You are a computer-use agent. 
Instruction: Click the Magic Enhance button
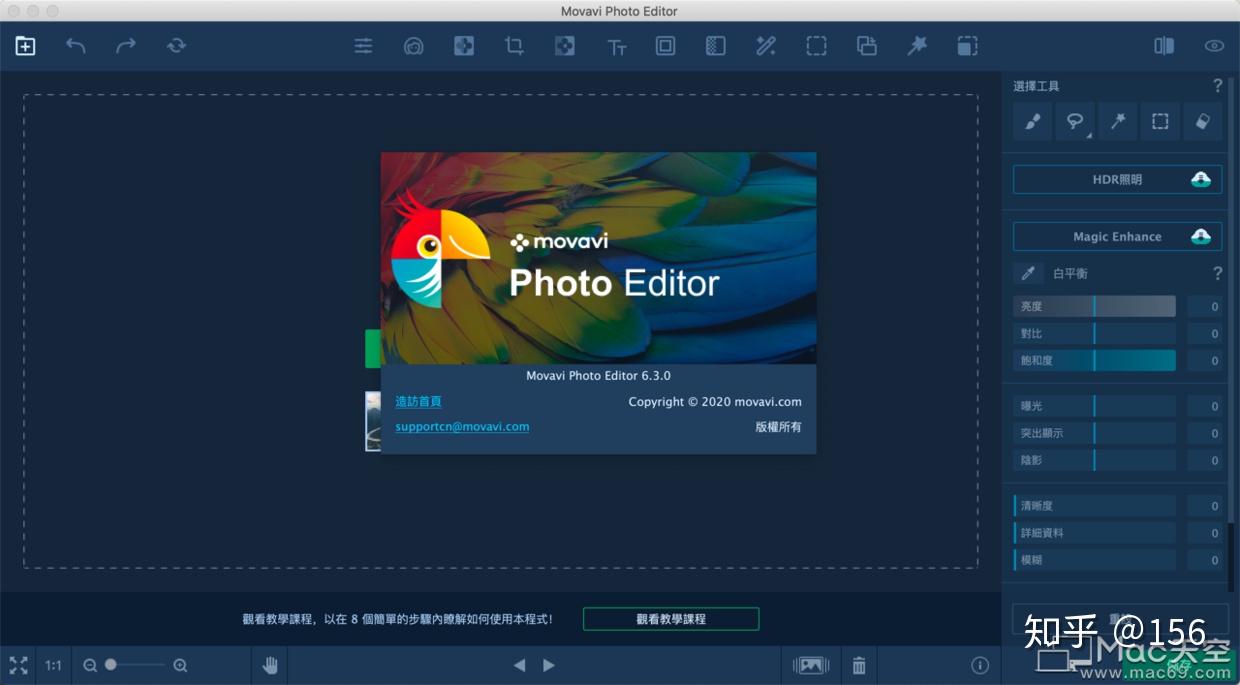1117,236
